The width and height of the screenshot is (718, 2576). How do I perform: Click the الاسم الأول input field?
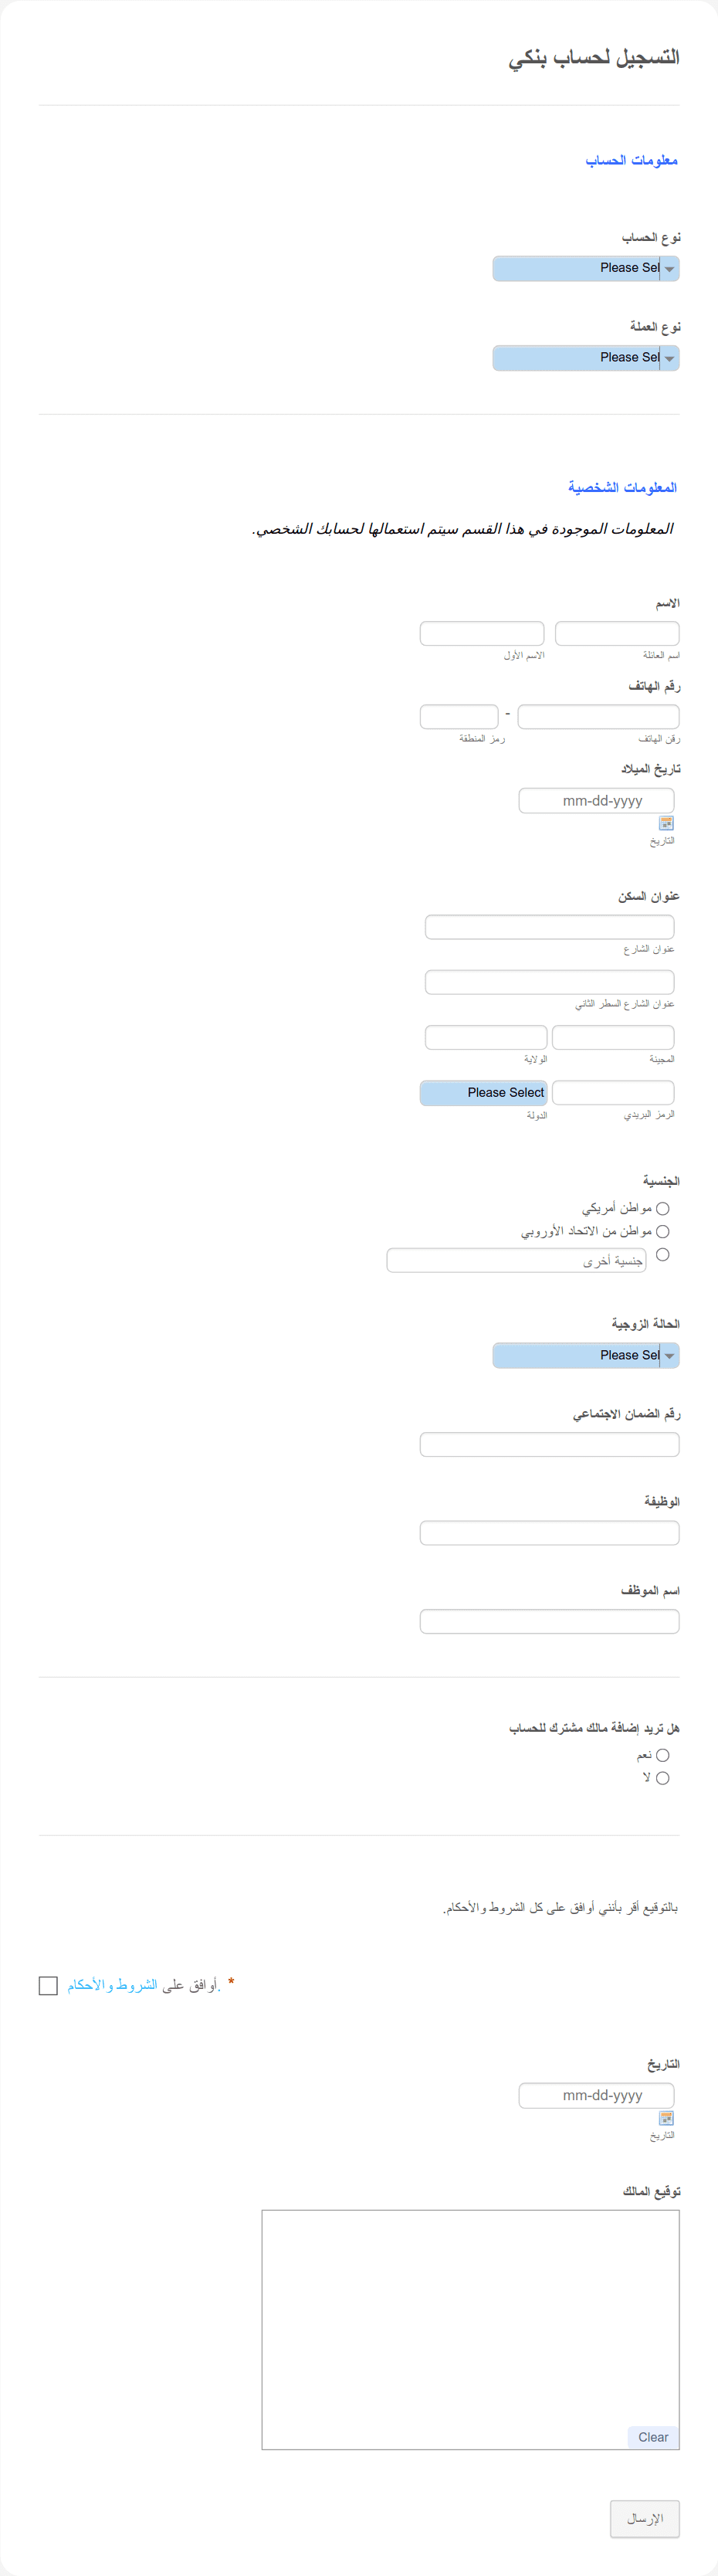click(x=482, y=633)
